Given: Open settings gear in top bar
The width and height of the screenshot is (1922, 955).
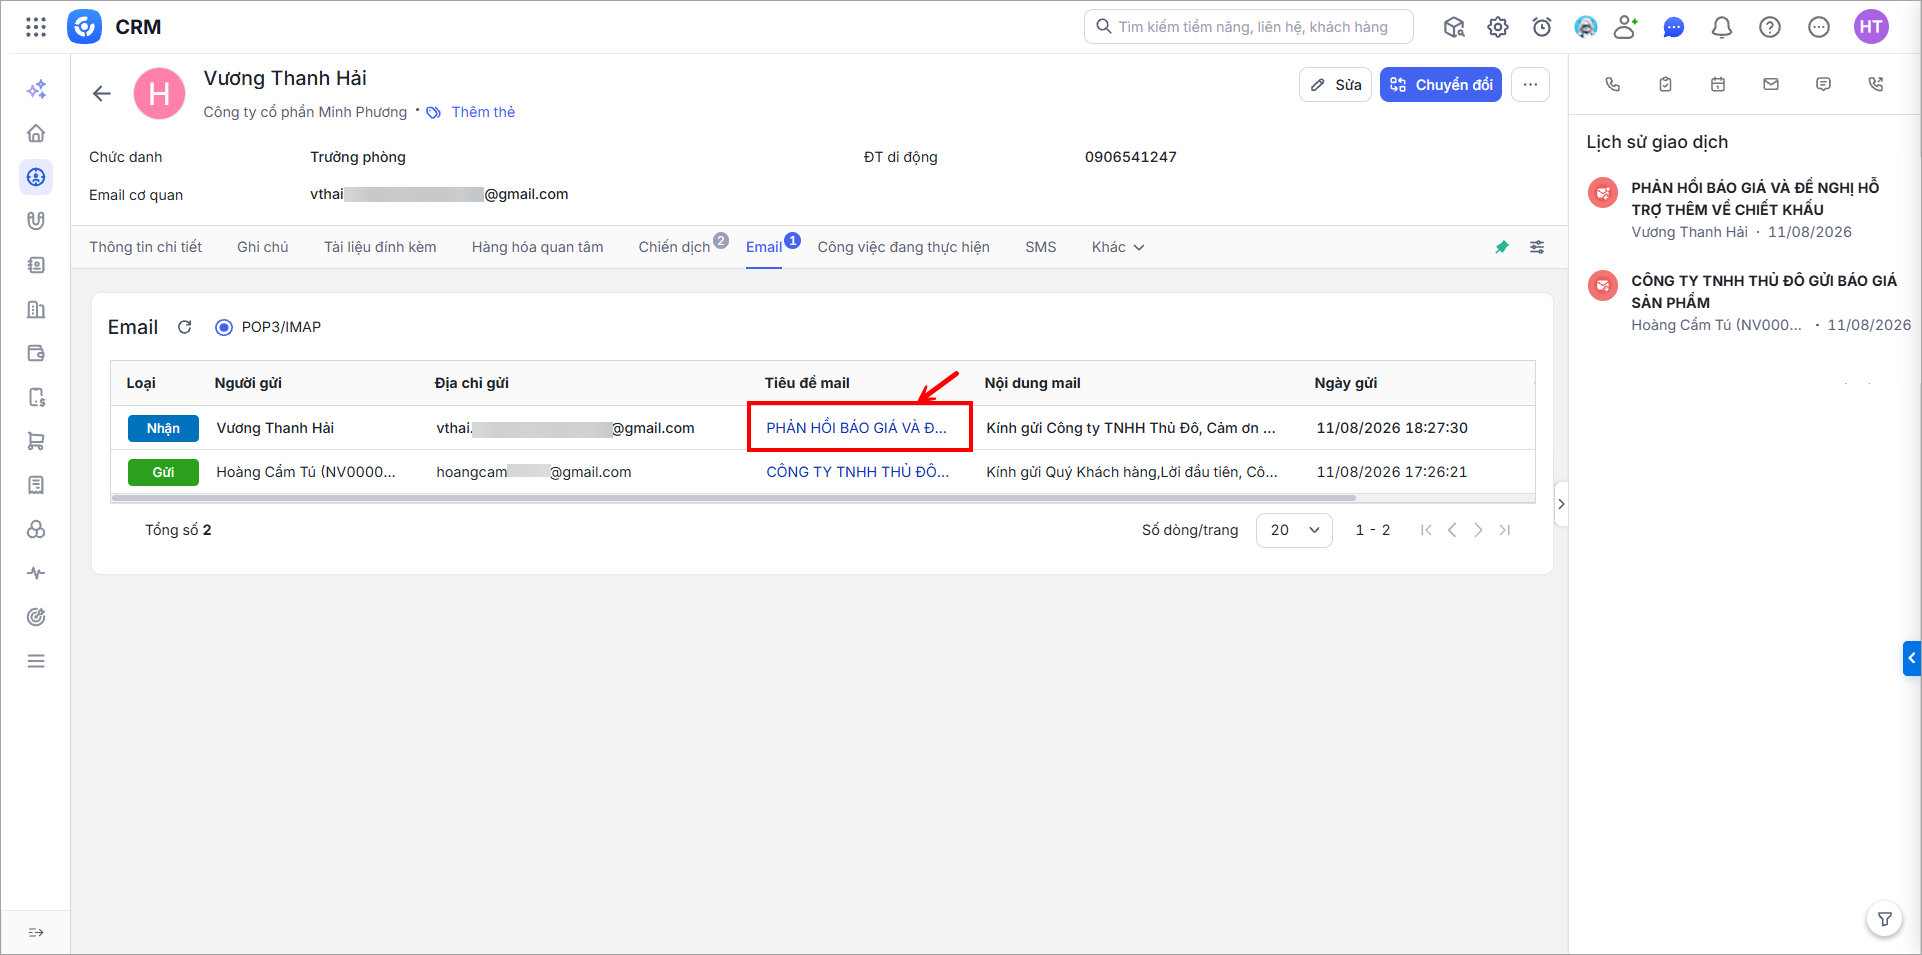Looking at the screenshot, I should (x=1498, y=27).
